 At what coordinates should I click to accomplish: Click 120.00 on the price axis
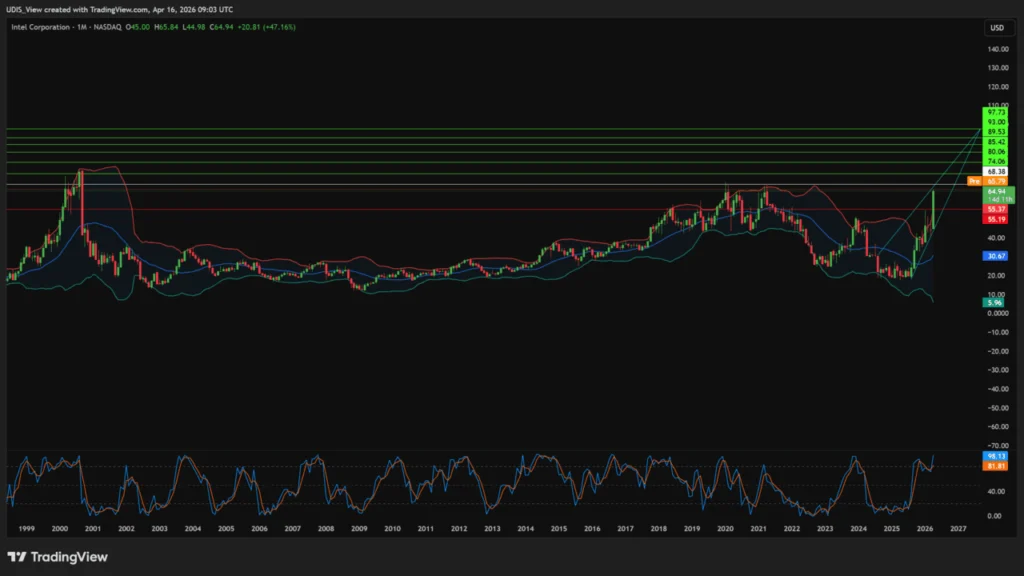(998, 87)
